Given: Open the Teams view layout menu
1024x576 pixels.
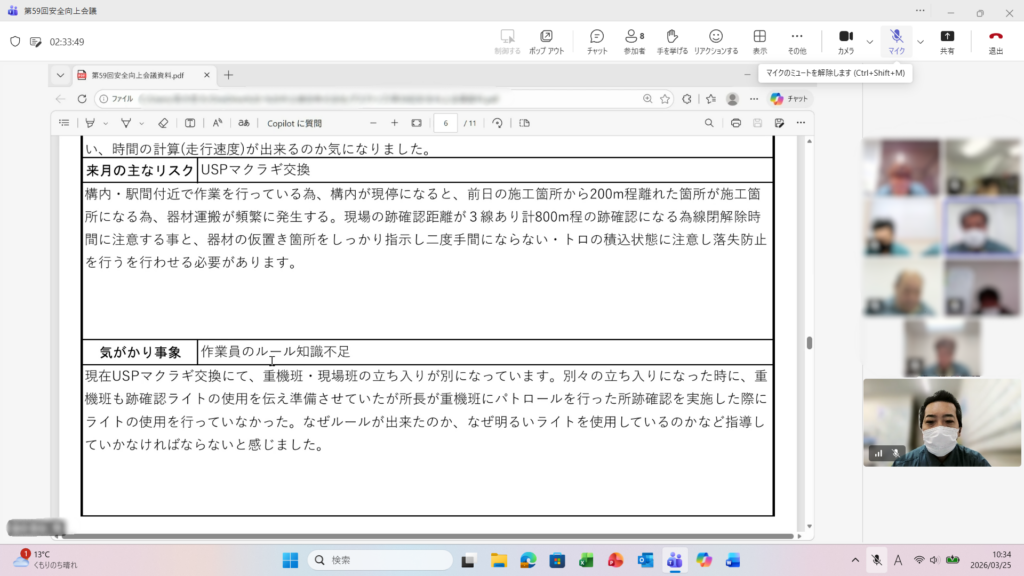Looking at the screenshot, I should pos(760,41).
